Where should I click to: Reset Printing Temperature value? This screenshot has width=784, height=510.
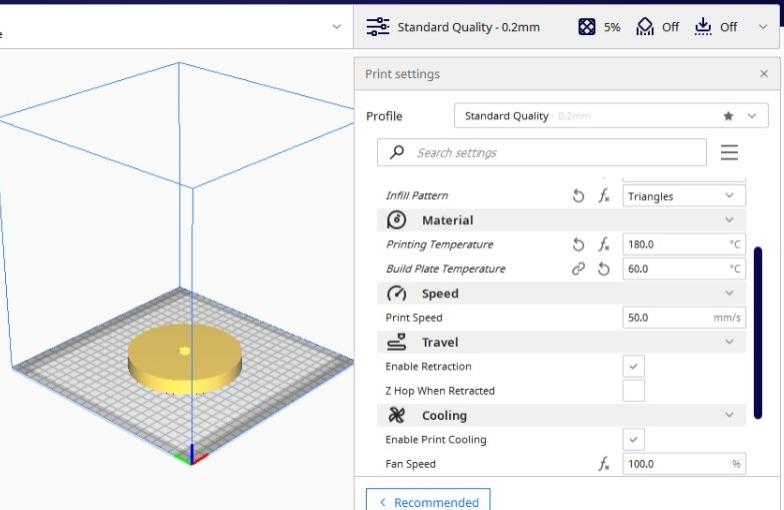pyautogui.click(x=578, y=244)
